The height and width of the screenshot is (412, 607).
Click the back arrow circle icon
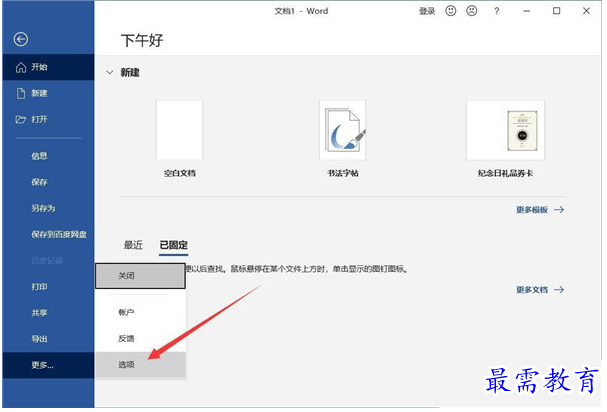(21, 39)
